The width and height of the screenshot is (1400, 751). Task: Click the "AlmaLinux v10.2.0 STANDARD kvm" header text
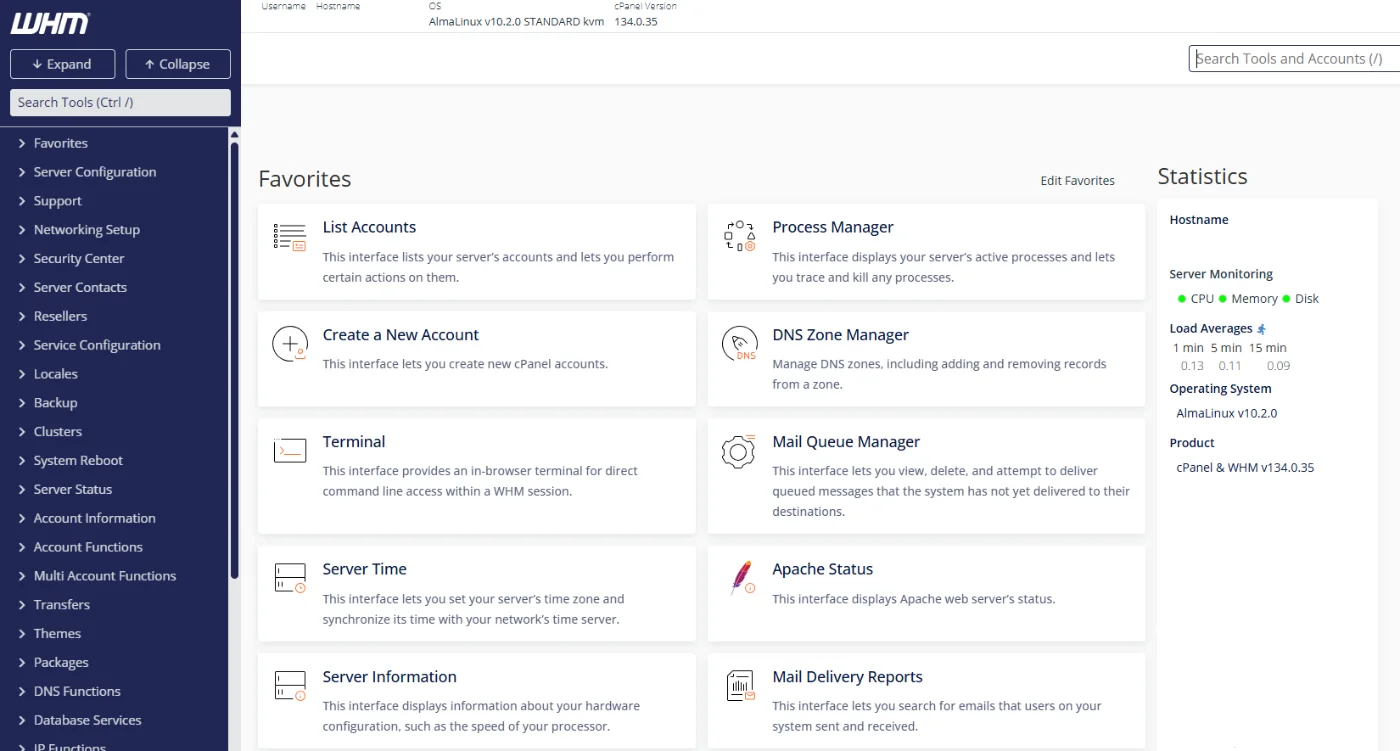point(516,21)
